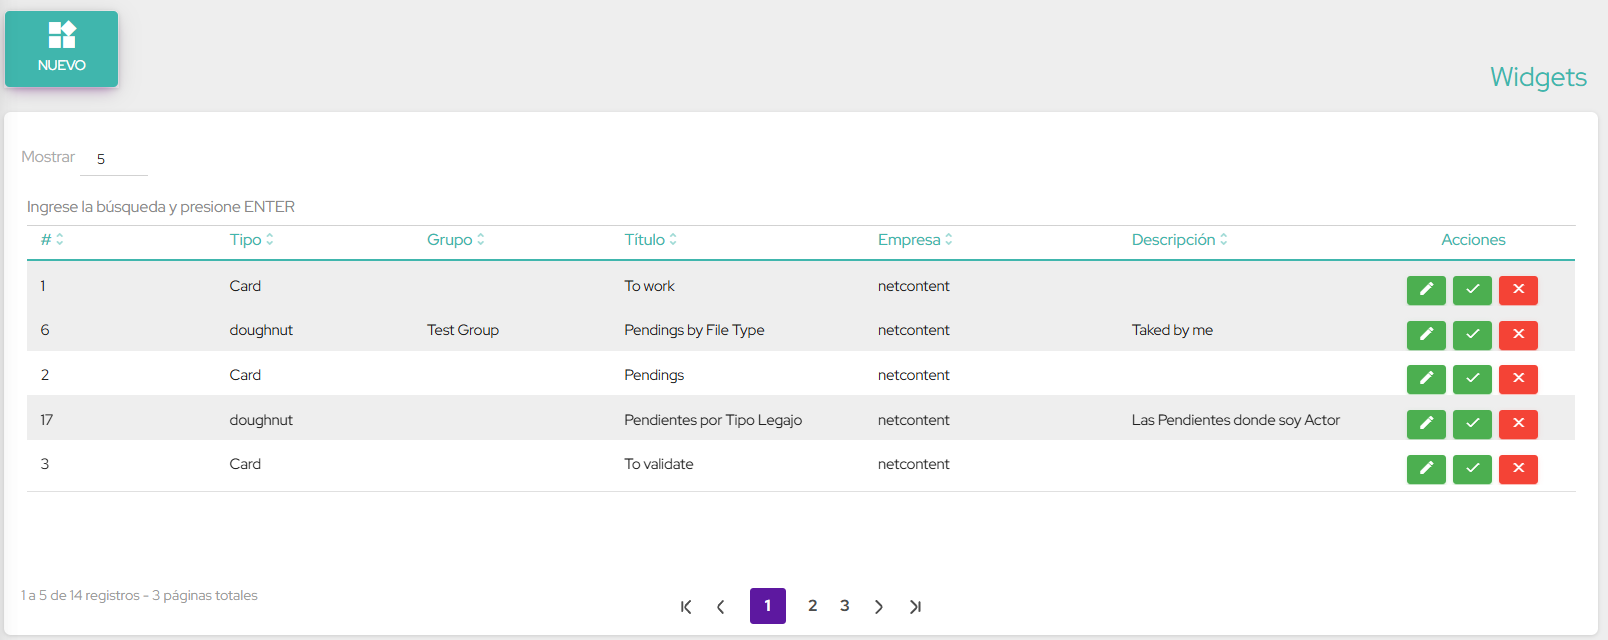Edit the 'Pendientes por Tipo Legajo' widget
This screenshot has width=1608, height=640.
[1426, 424]
